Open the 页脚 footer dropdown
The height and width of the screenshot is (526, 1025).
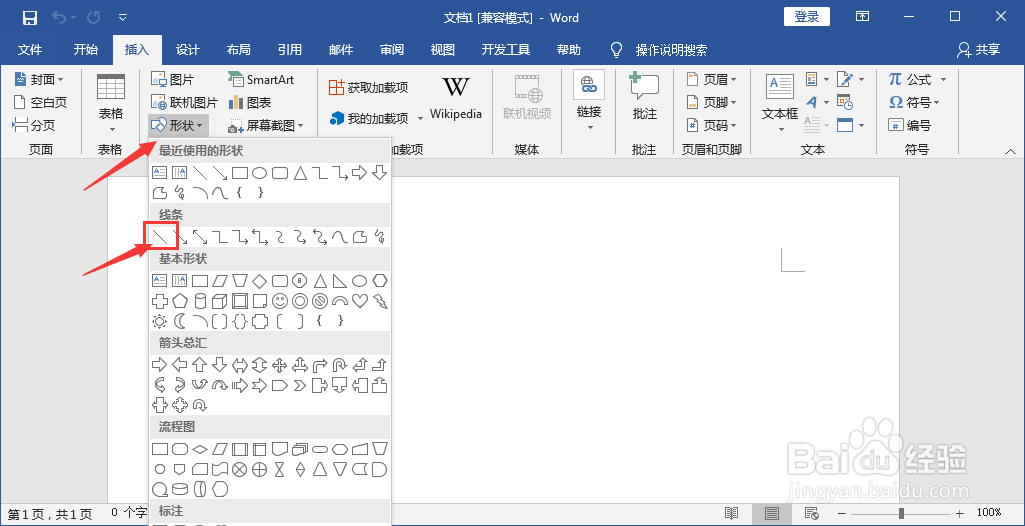point(712,103)
